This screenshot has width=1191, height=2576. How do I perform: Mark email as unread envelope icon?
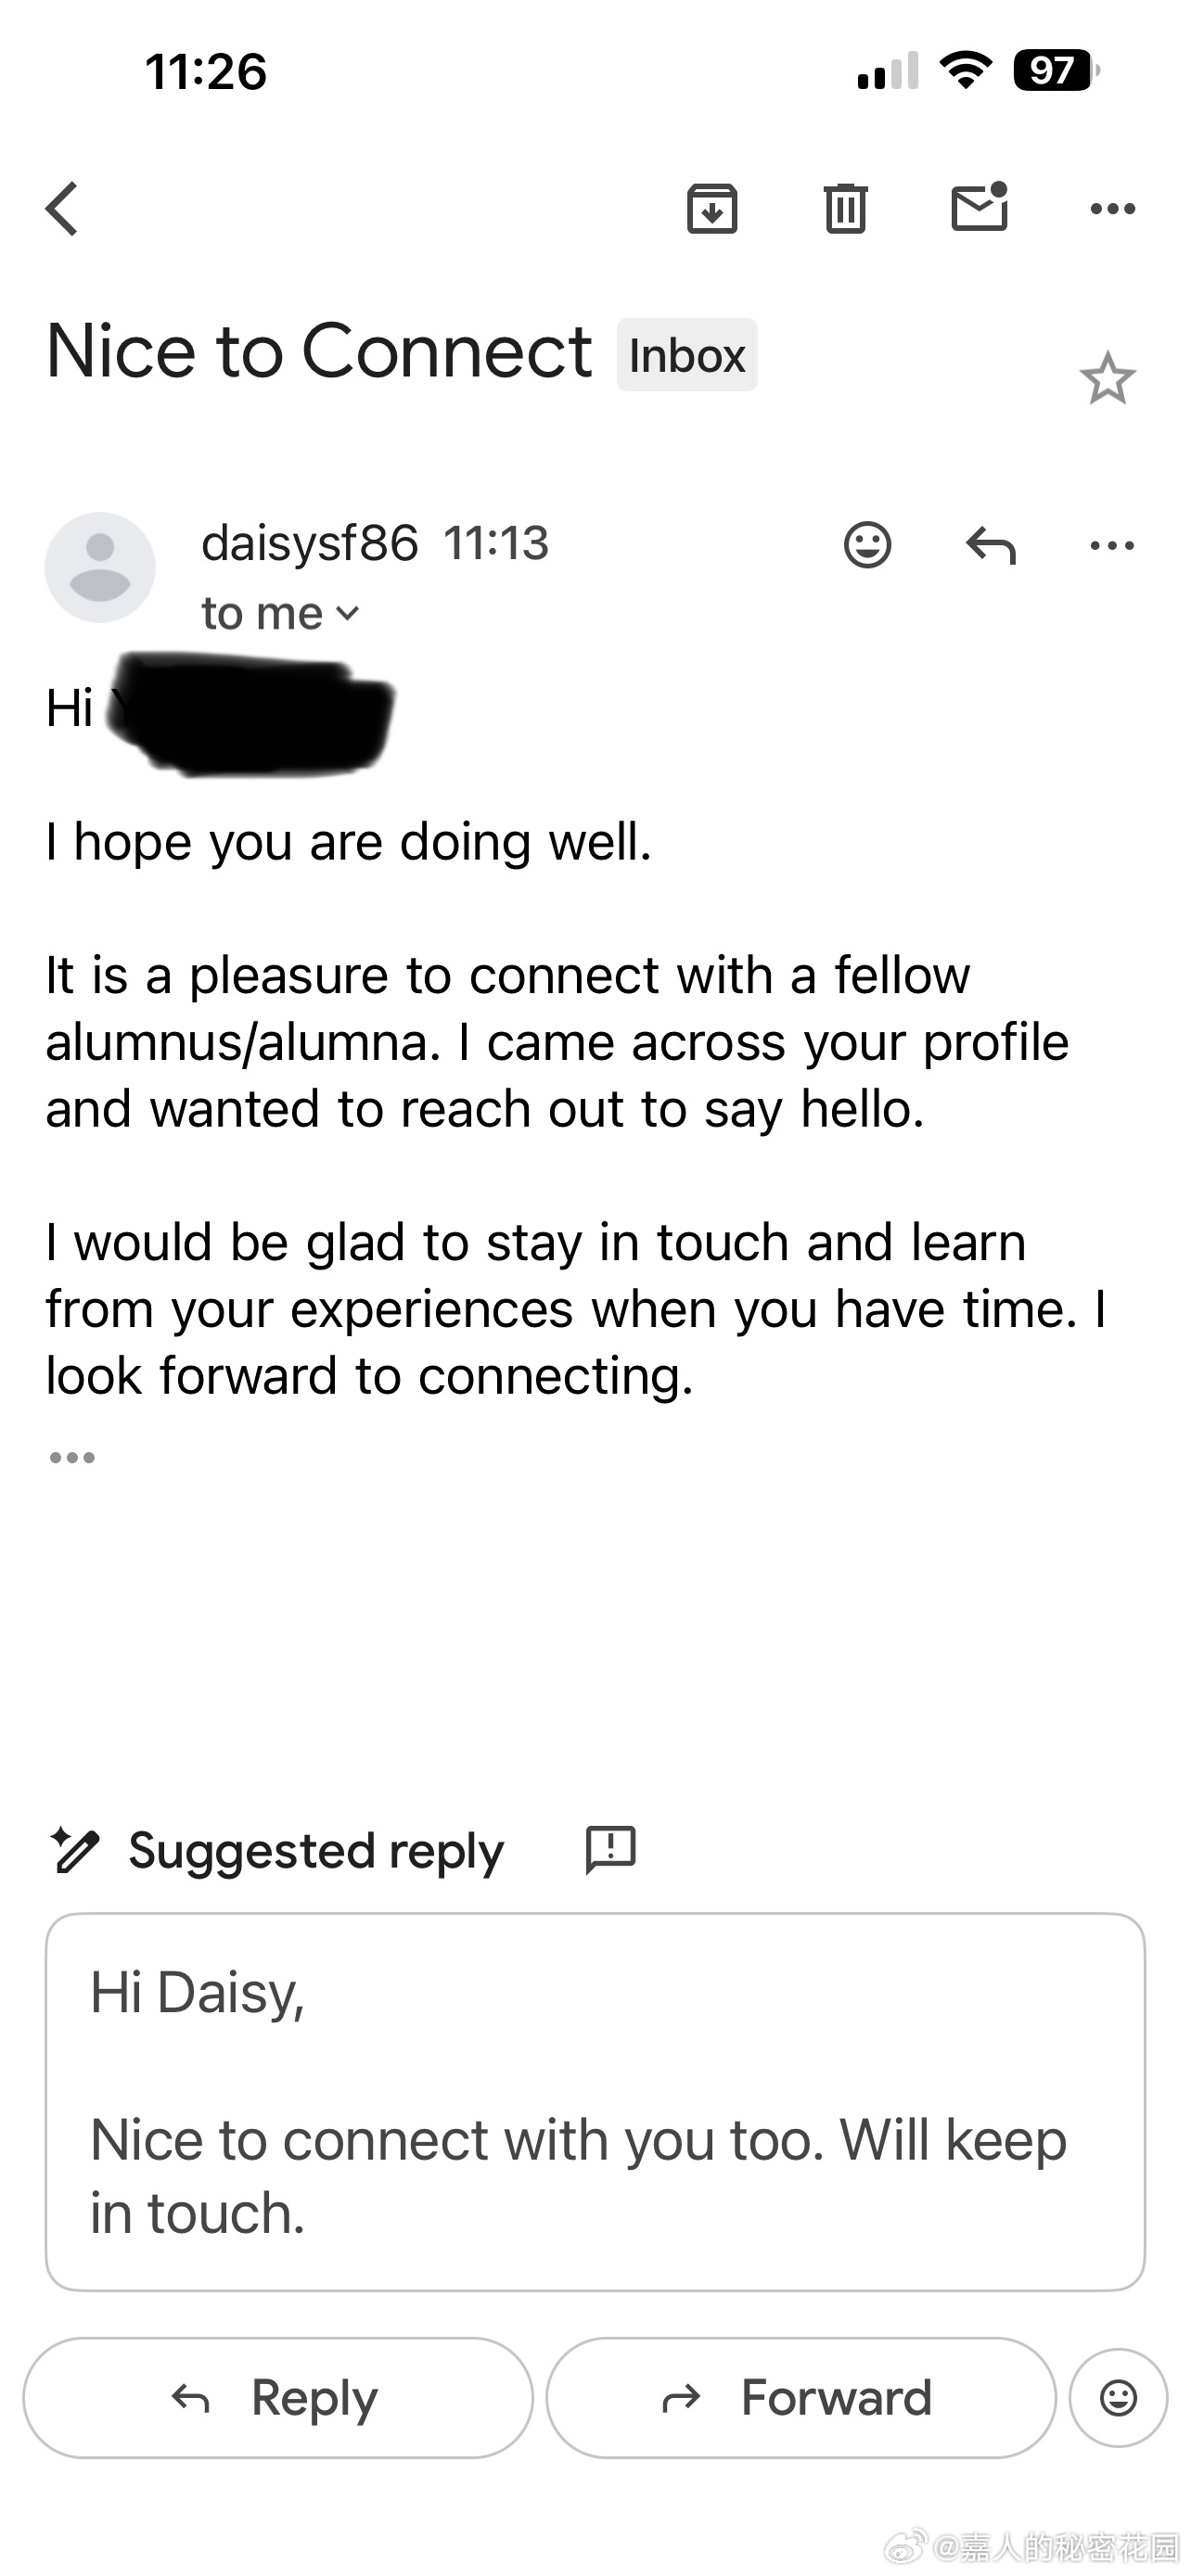pyautogui.click(x=979, y=207)
